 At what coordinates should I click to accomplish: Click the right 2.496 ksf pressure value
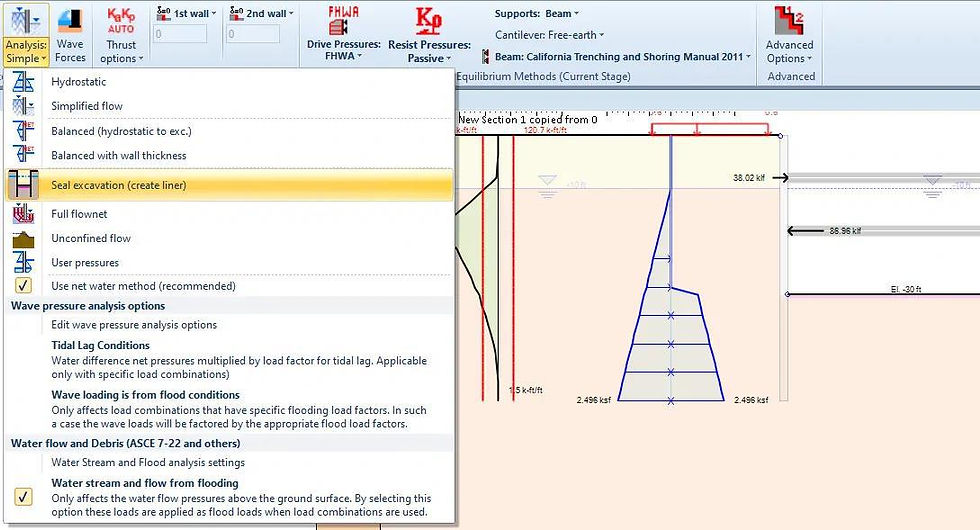pos(751,400)
